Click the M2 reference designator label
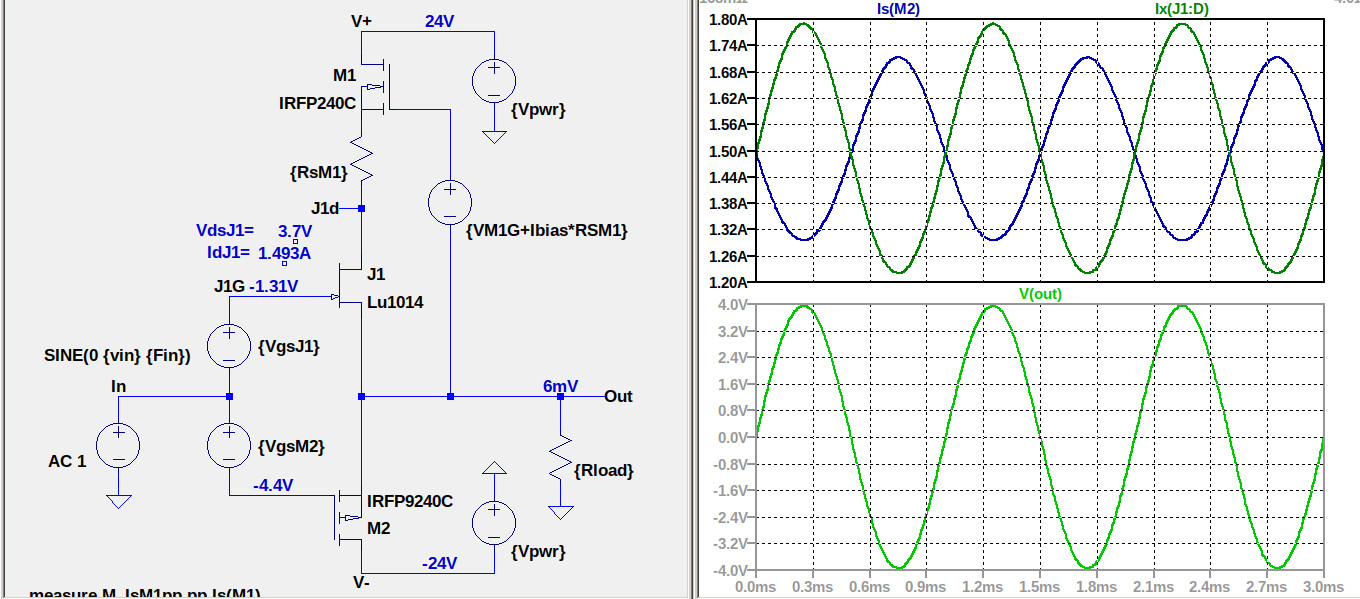The width and height of the screenshot is (1360, 599). pyautogui.click(x=378, y=528)
